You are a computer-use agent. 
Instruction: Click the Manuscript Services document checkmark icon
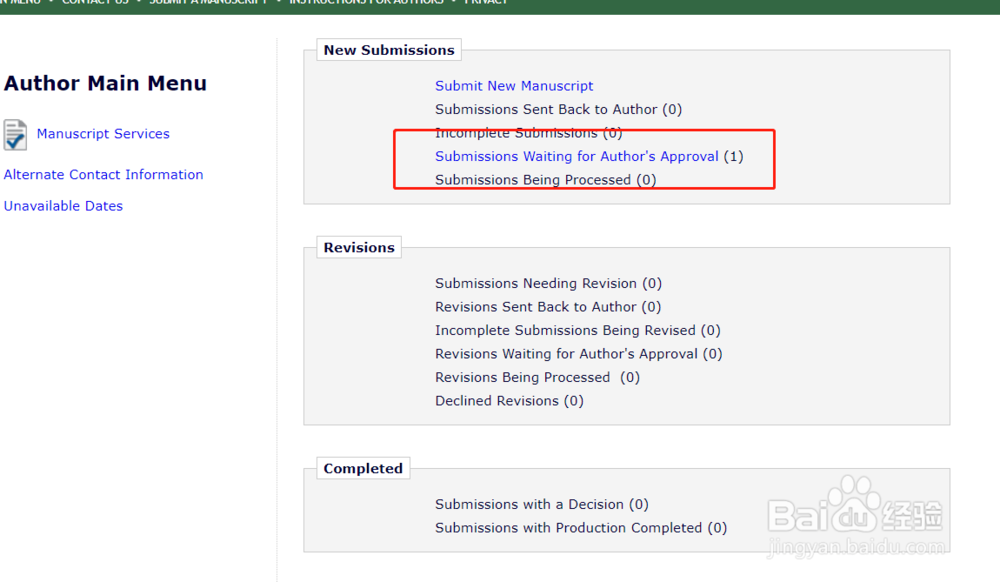15,135
